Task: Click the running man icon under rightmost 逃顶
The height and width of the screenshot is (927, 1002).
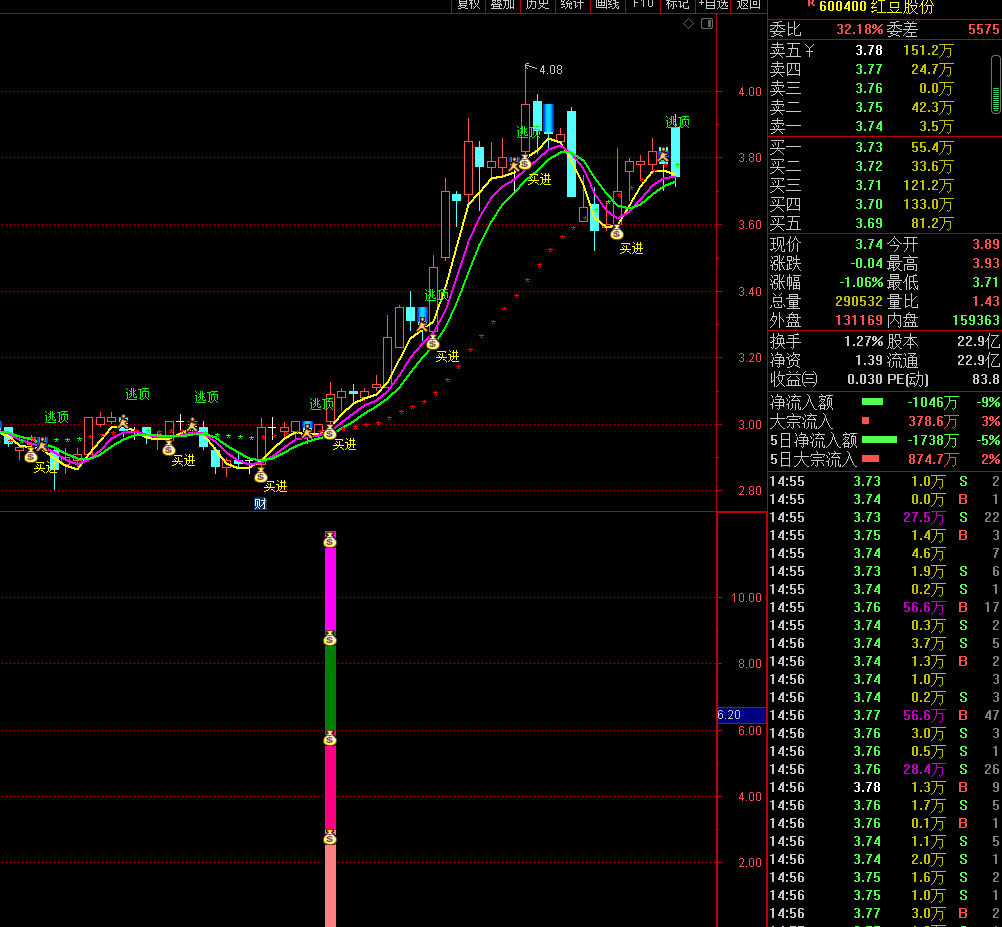Action: point(661,155)
